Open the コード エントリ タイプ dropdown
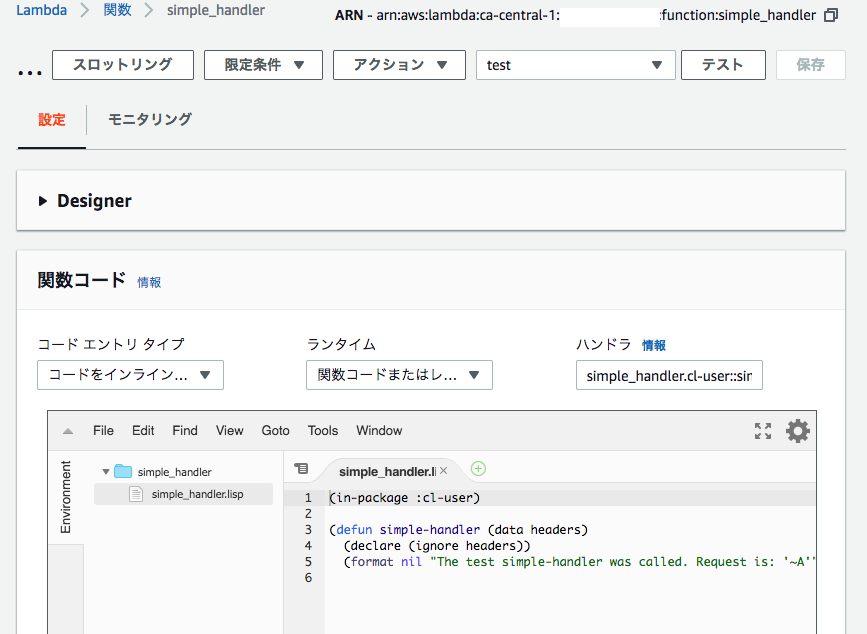 point(130,375)
